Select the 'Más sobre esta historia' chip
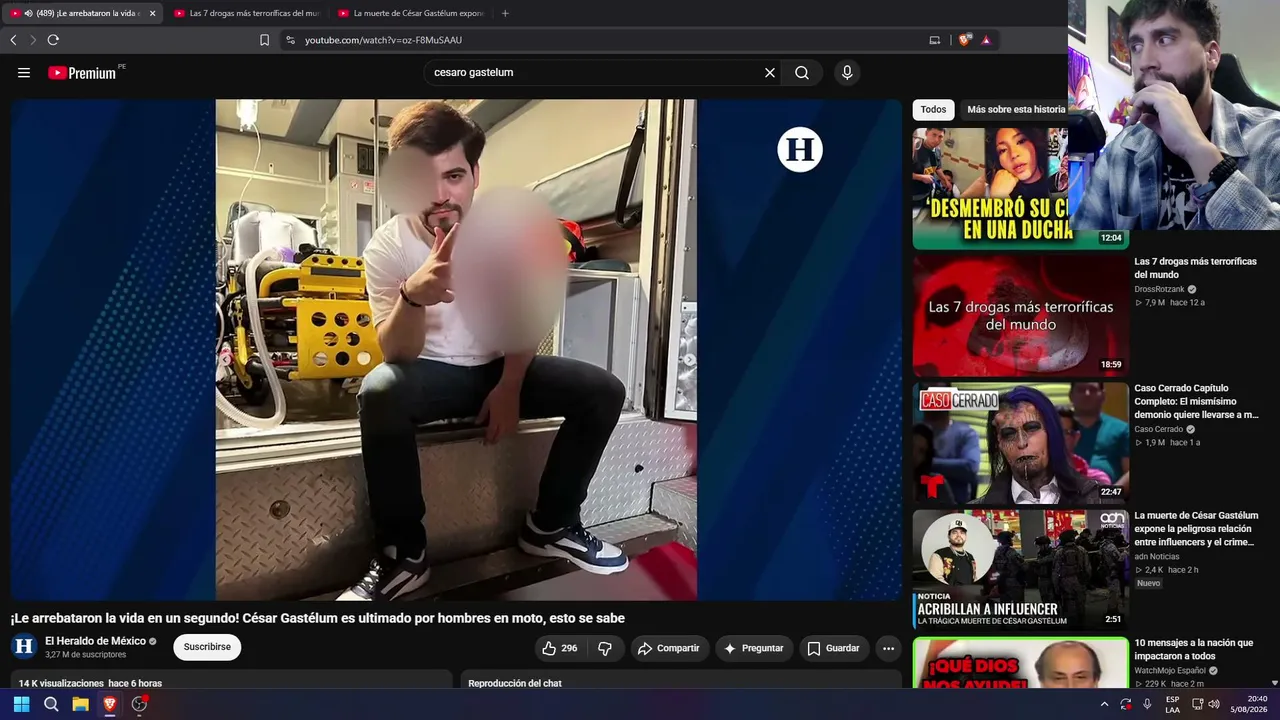 pos(1014,110)
